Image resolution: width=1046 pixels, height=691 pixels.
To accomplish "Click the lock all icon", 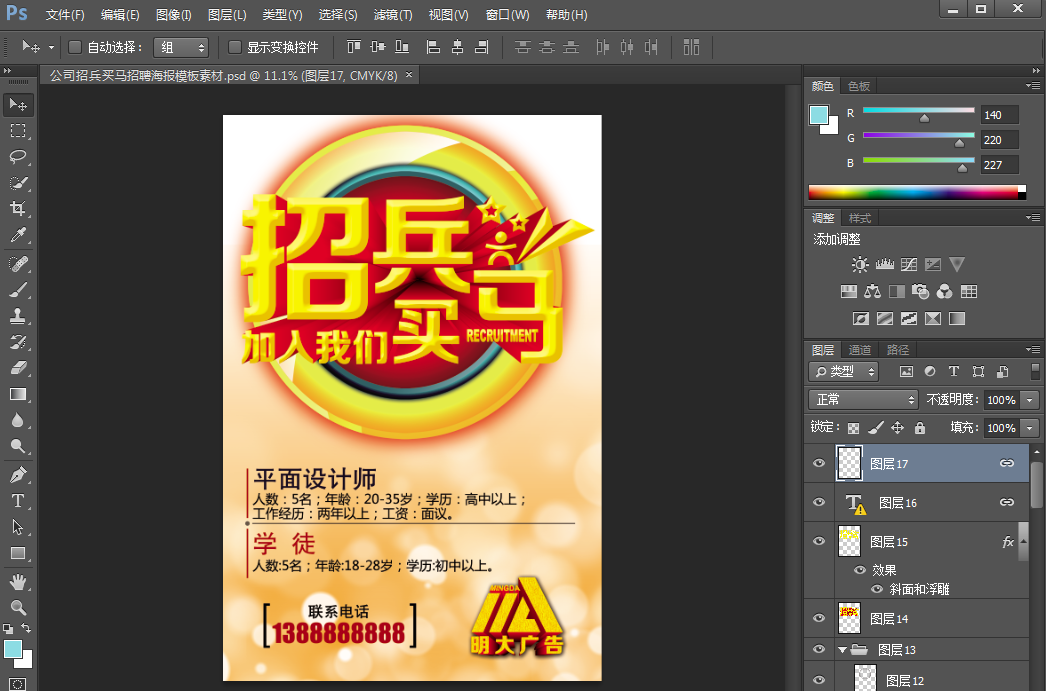I will point(920,428).
